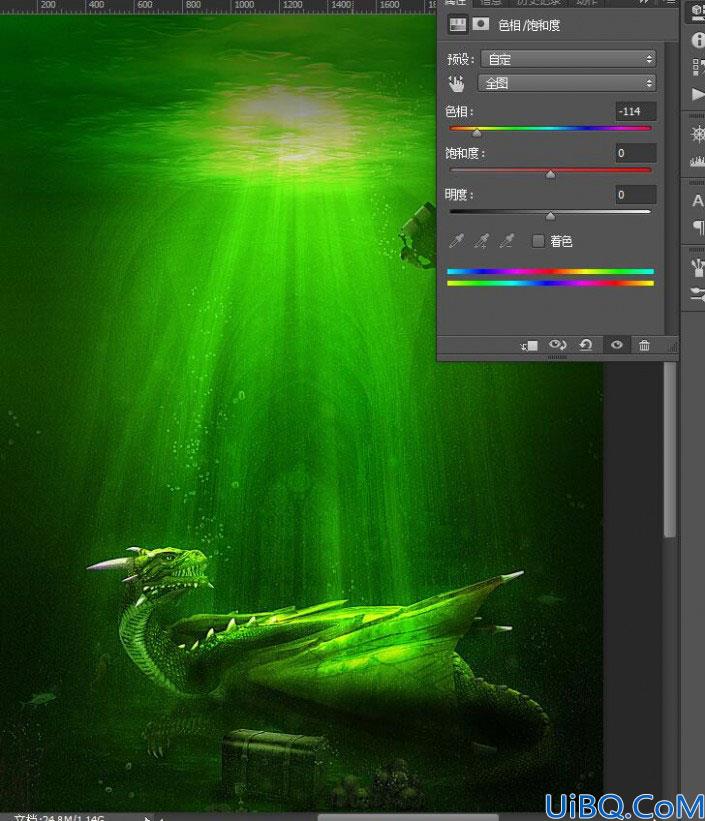Click the 饱和度 label

465,153
